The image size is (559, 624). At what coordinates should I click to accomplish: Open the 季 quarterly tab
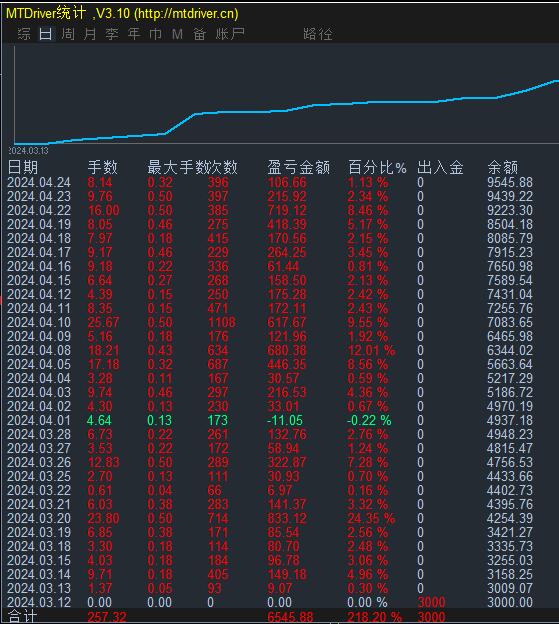(x=112, y=34)
